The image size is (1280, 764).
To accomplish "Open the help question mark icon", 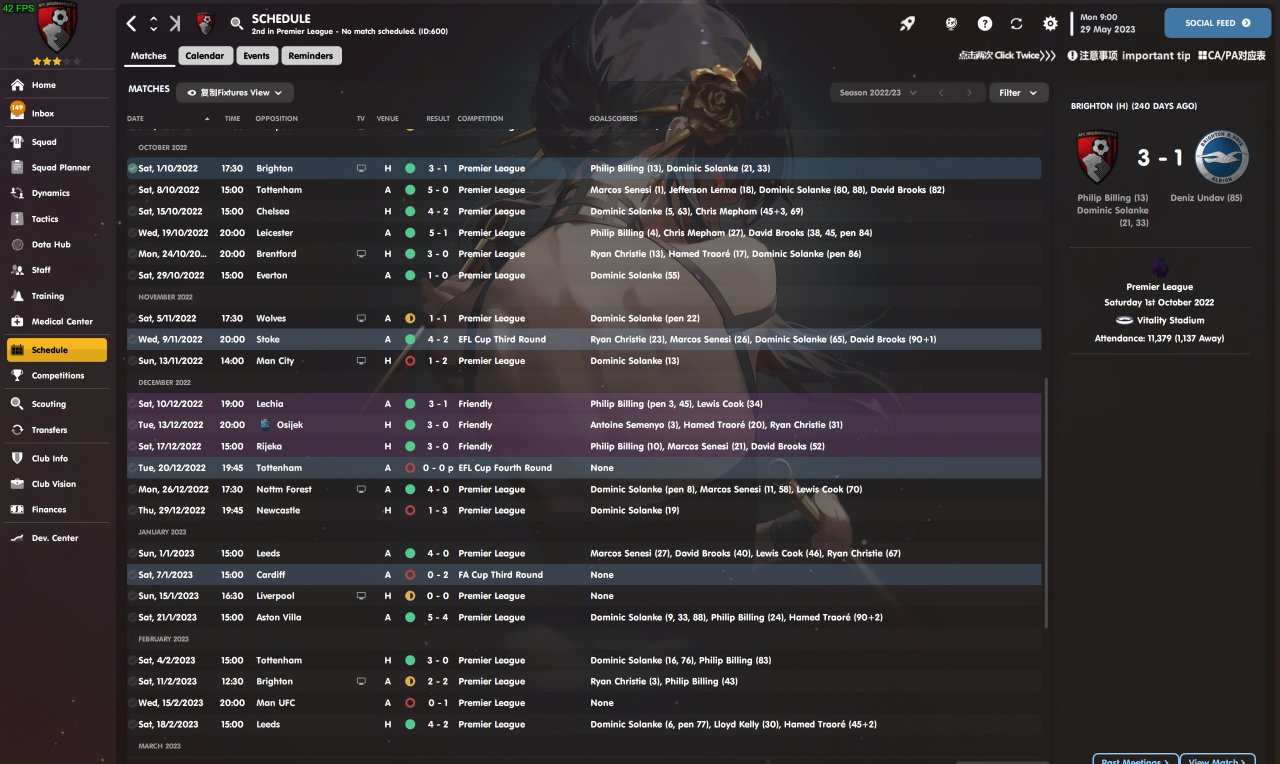I will click(985, 23).
